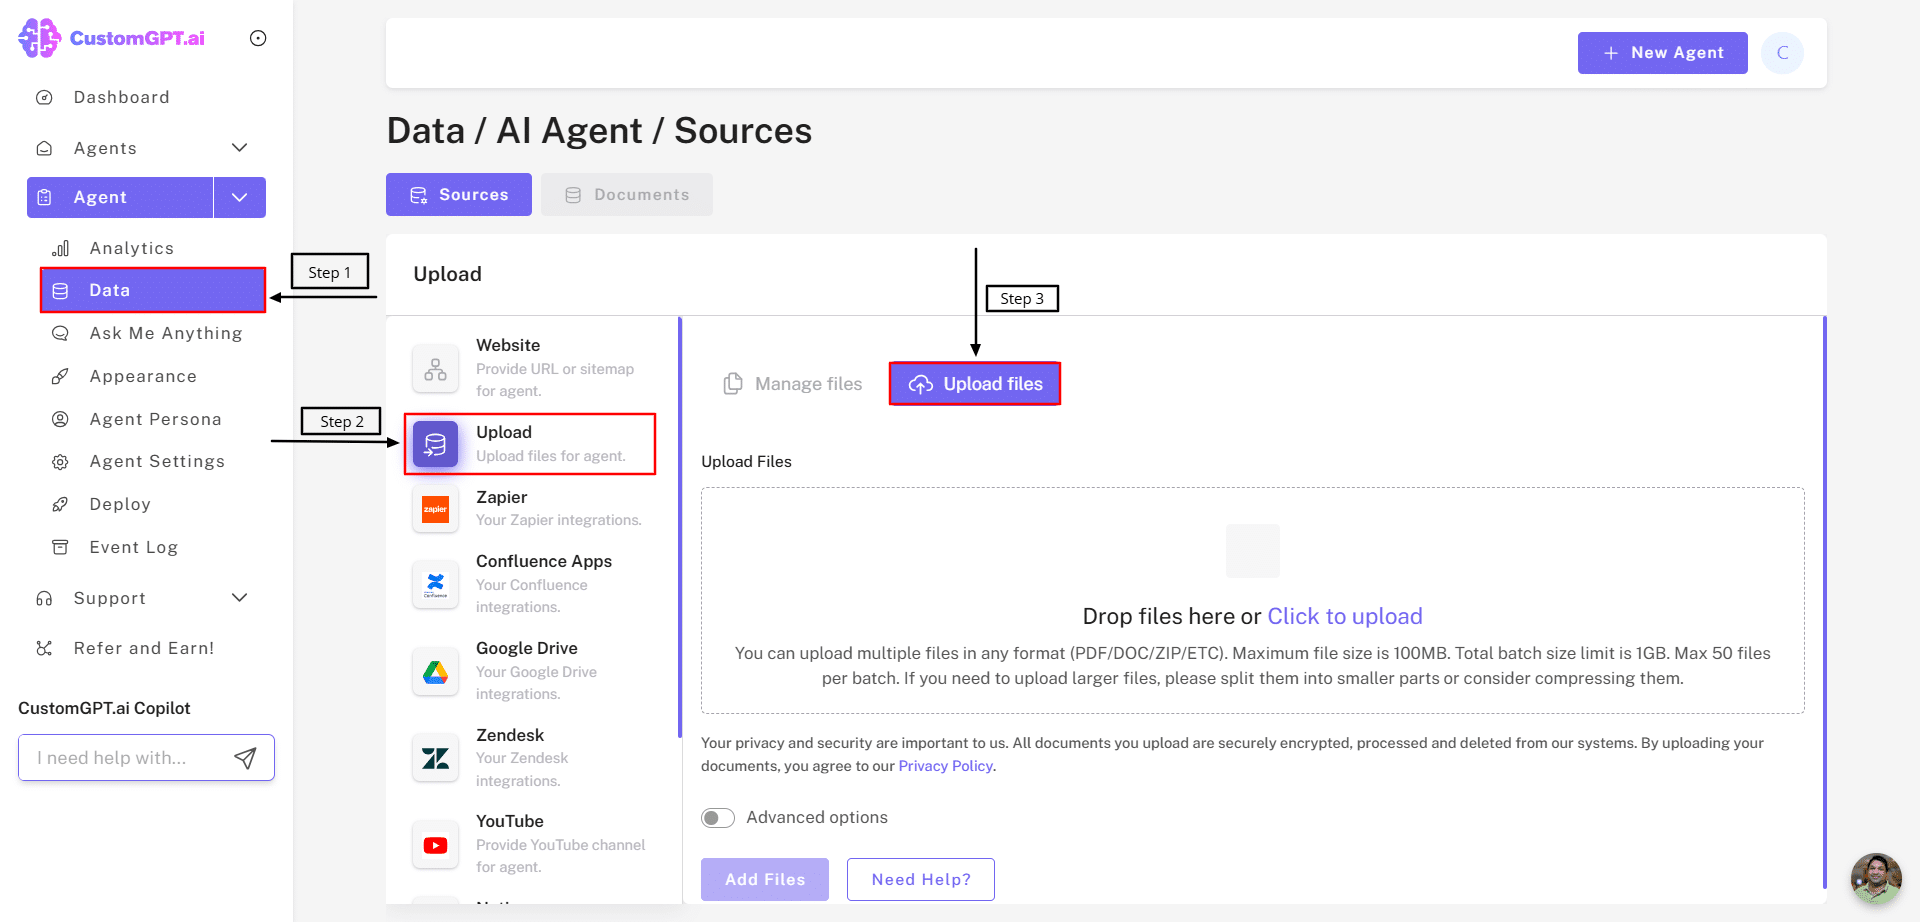
Task: Open the Manage files tab
Action: pos(793,384)
